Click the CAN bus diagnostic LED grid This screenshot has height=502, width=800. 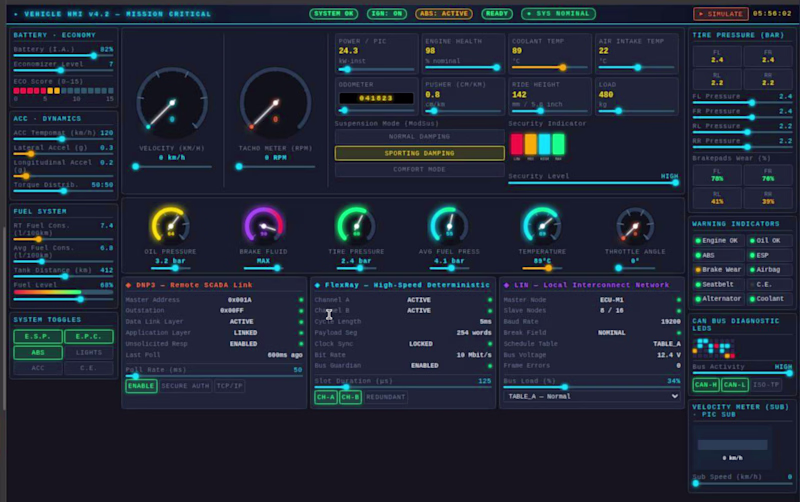[714, 348]
